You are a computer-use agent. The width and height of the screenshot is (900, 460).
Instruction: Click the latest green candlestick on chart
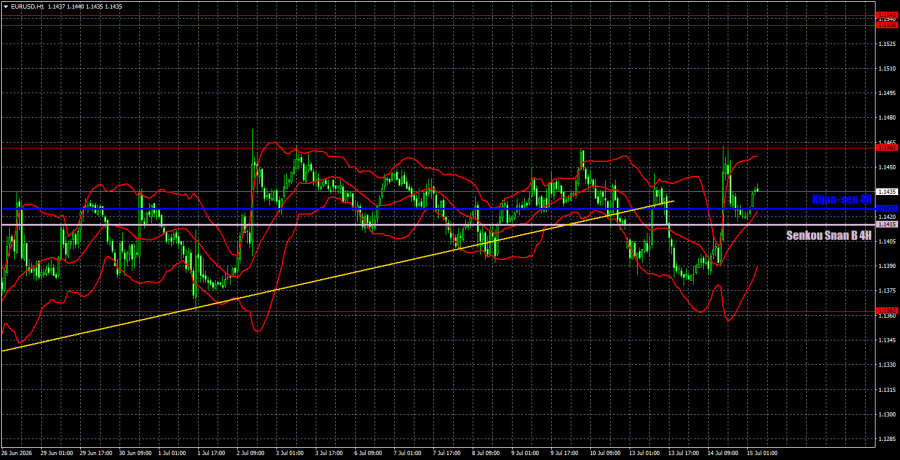pos(757,188)
